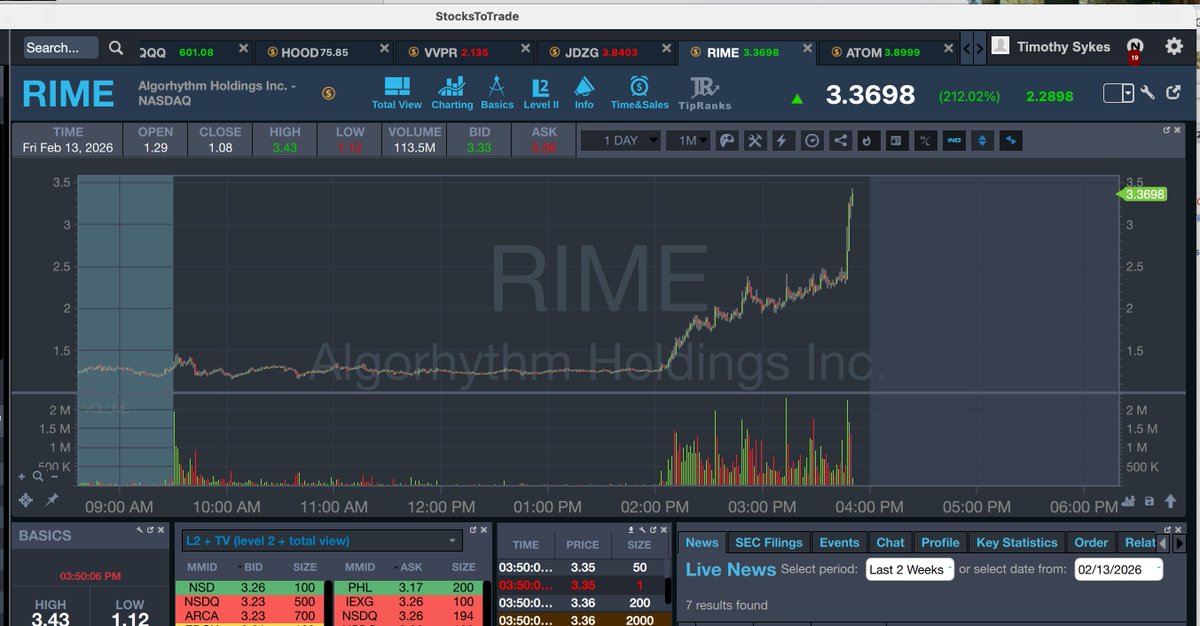This screenshot has height=626, width=1200.
Task: Click the blue left-right arrows chart icon
Action: (1011, 141)
